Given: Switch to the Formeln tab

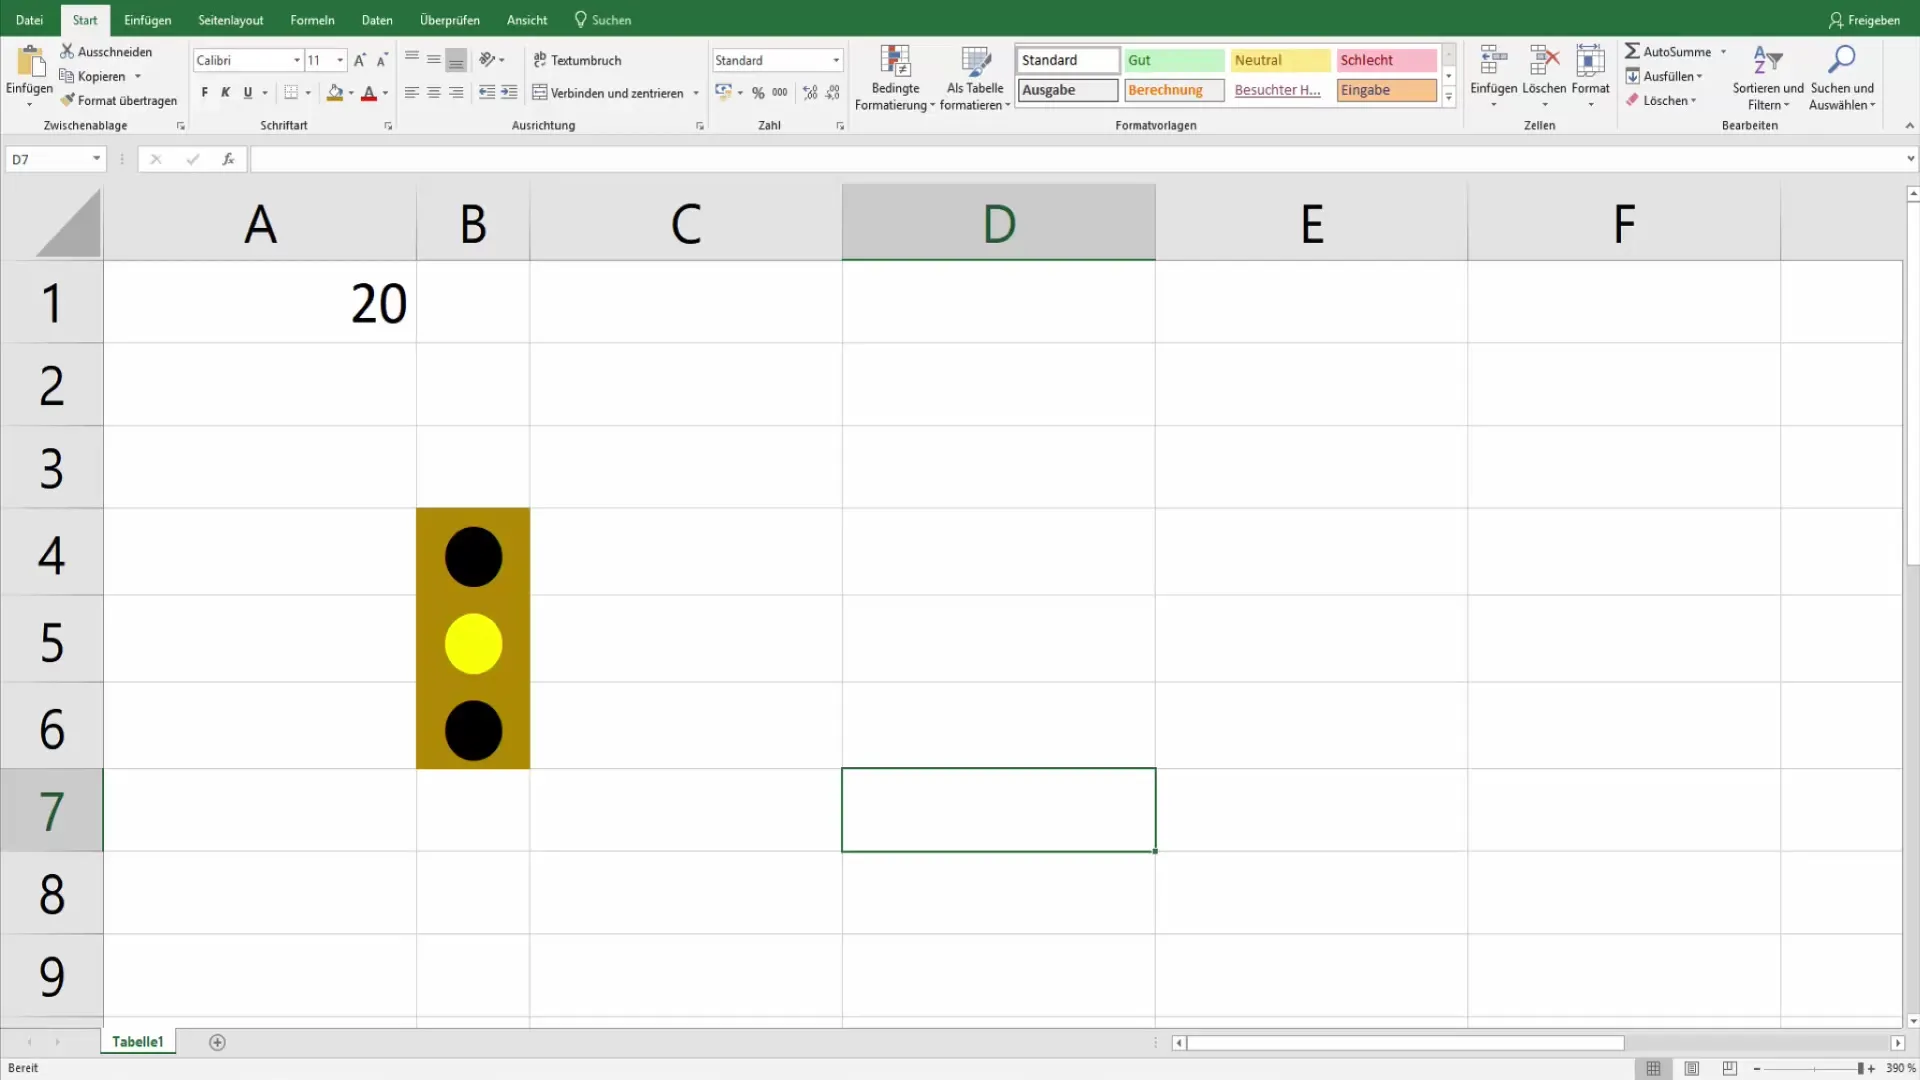Looking at the screenshot, I should pos(312,20).
